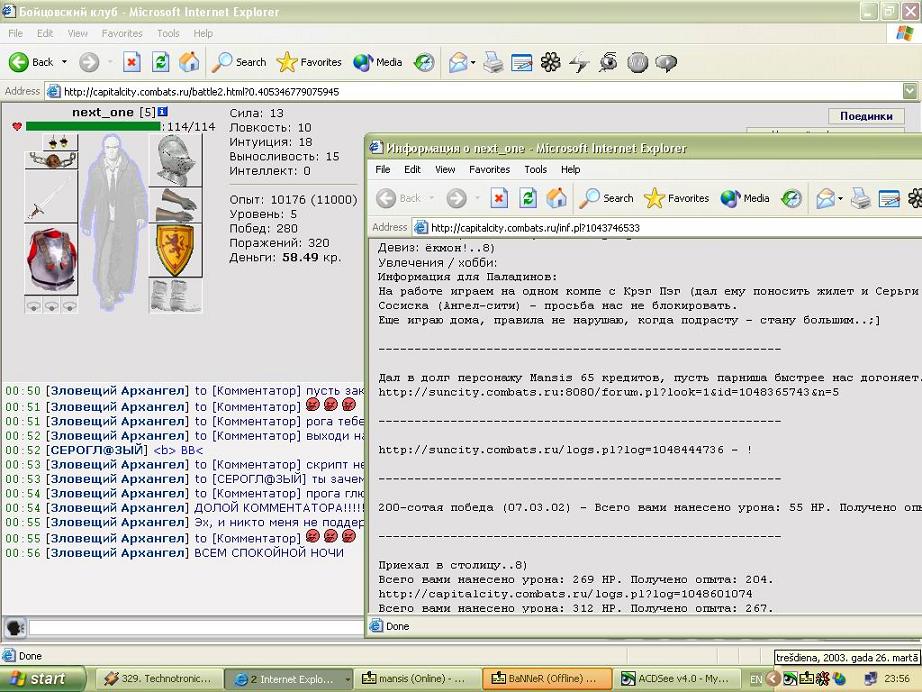Click flower-shaped icon in main toolbar

click(x=550, y=62)
